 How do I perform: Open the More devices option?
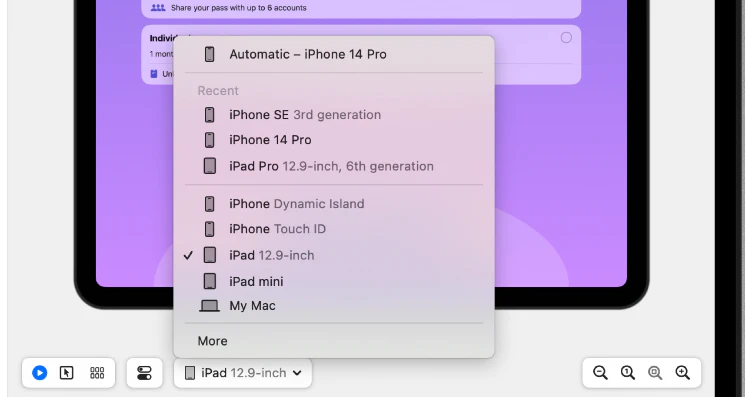(x=334, y=341)
